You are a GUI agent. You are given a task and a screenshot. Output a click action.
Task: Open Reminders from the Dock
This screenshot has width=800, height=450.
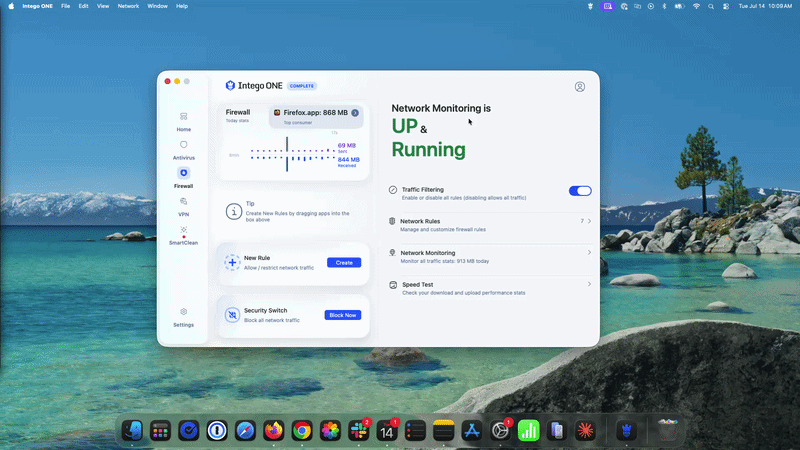(x=415, y=431)
